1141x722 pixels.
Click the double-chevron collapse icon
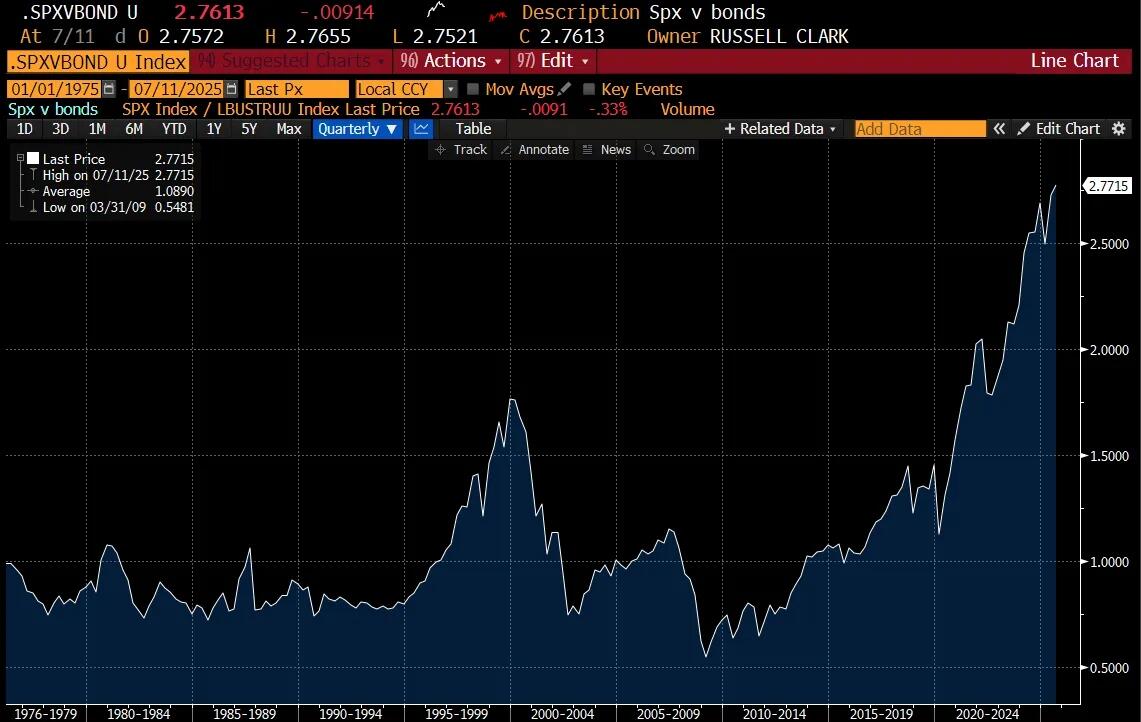click(x=998, y=129)
